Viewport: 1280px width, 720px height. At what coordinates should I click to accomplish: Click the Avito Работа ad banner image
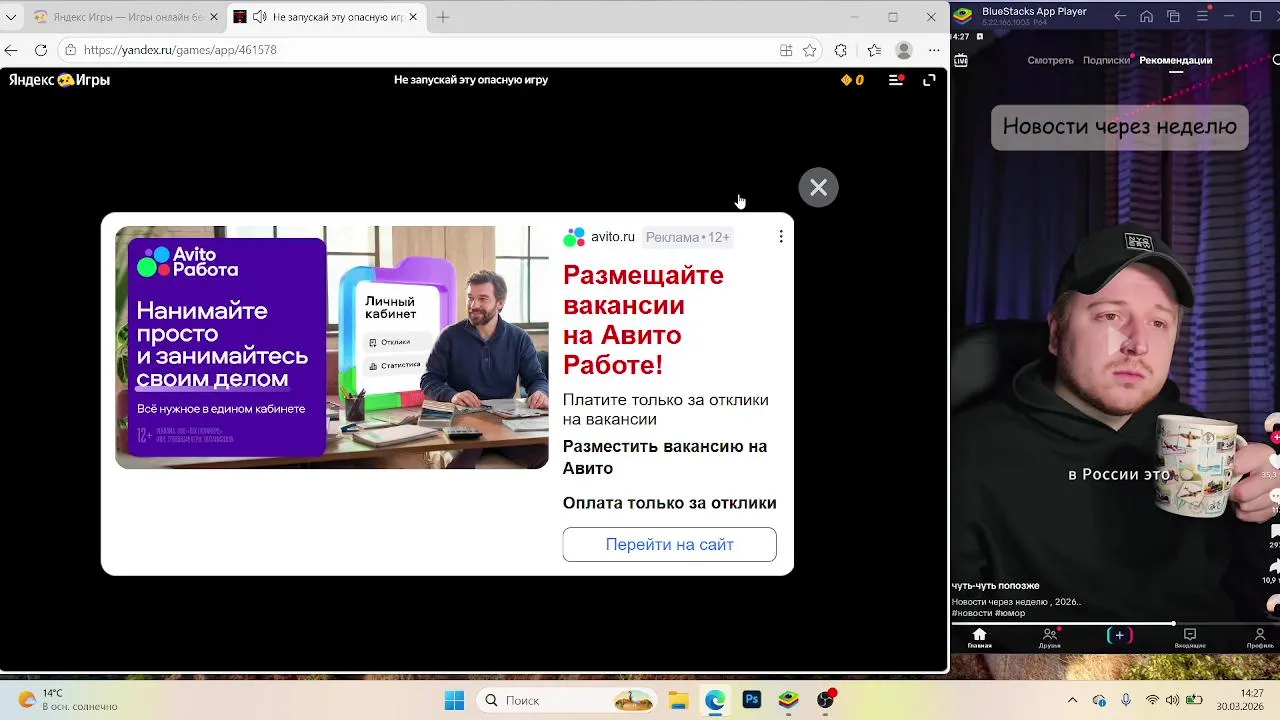tap(332, 347)
